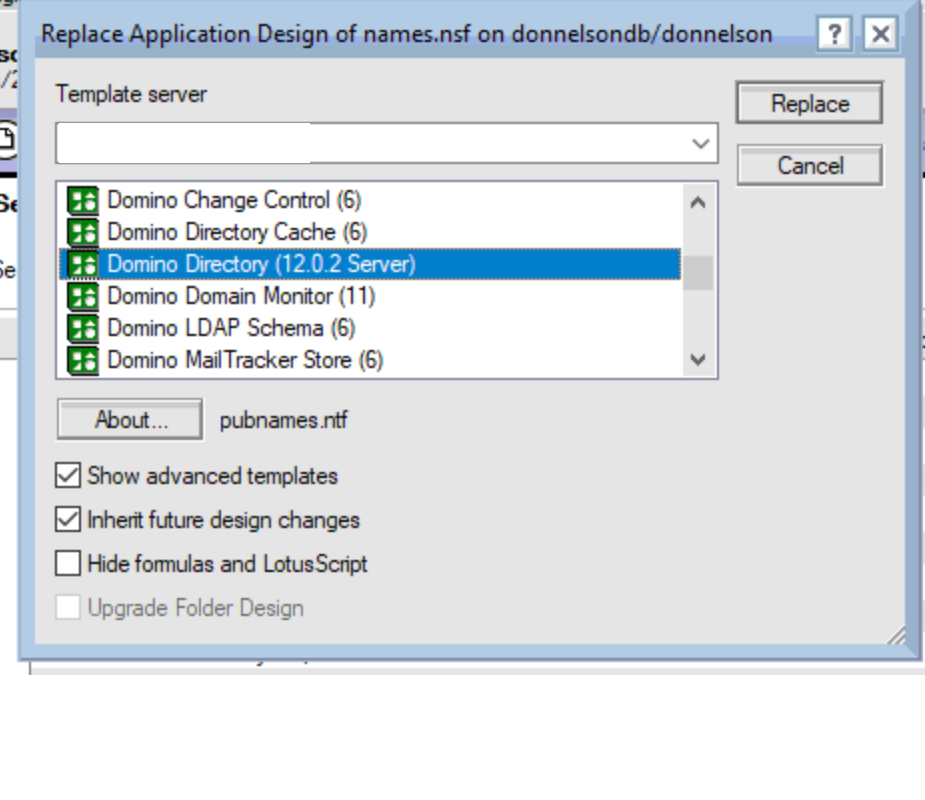Click the Domino MailTracker Store template icon
Image resolution: width=925 pixels, height=800 pixels.
tap(83, 360)
